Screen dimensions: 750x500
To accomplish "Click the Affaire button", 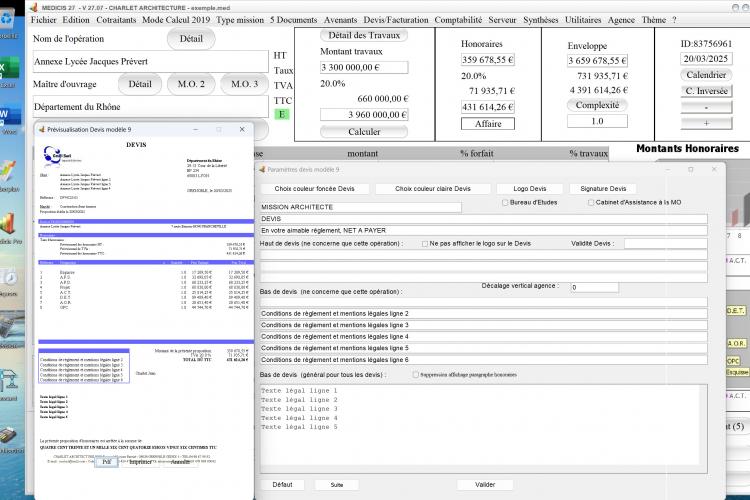I will pos(488,124).
